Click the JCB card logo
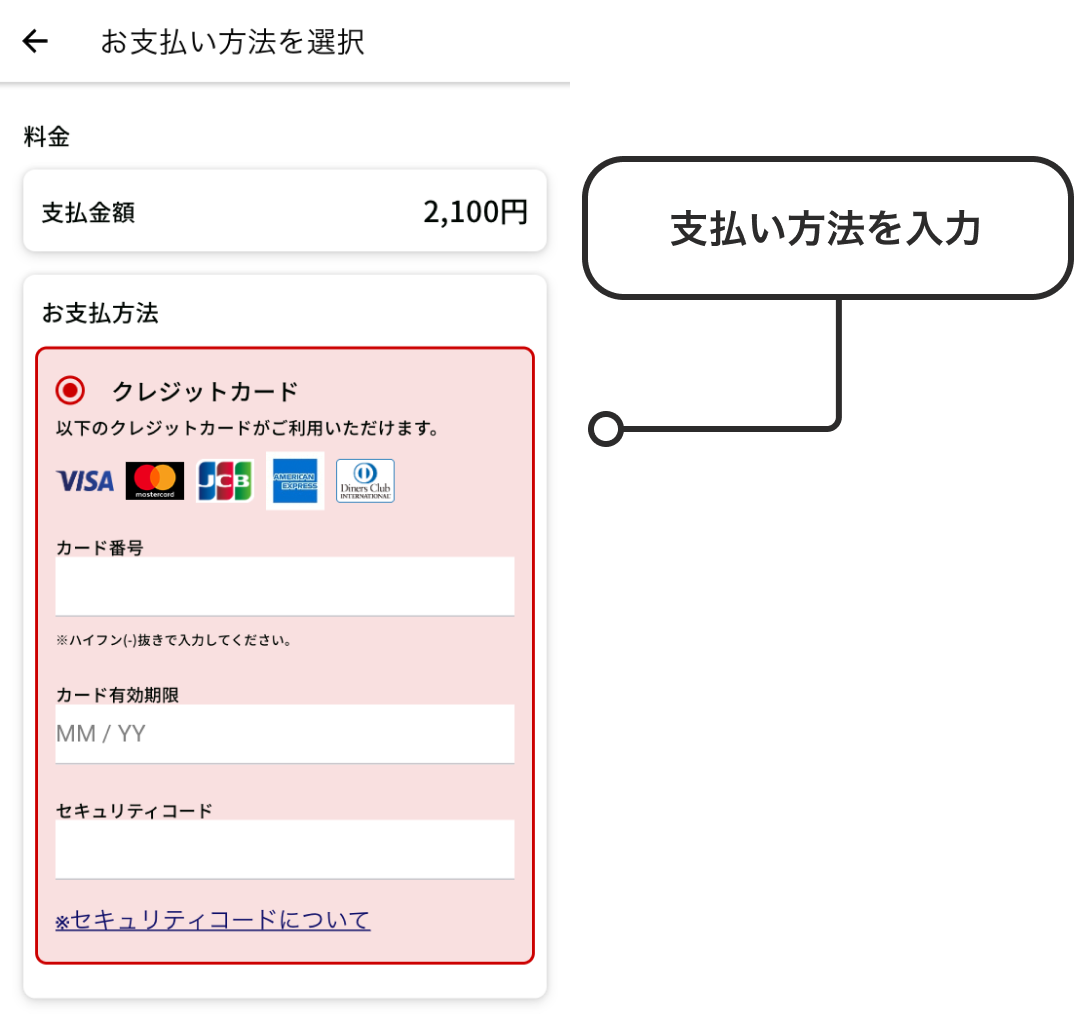This screenshot has width=1074, height=1014. coord(225,481)
